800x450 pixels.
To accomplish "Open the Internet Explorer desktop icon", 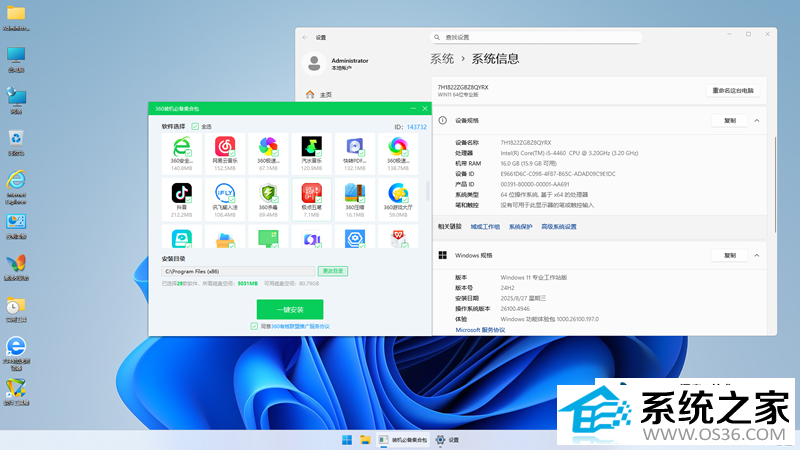I will pos(16,180).
